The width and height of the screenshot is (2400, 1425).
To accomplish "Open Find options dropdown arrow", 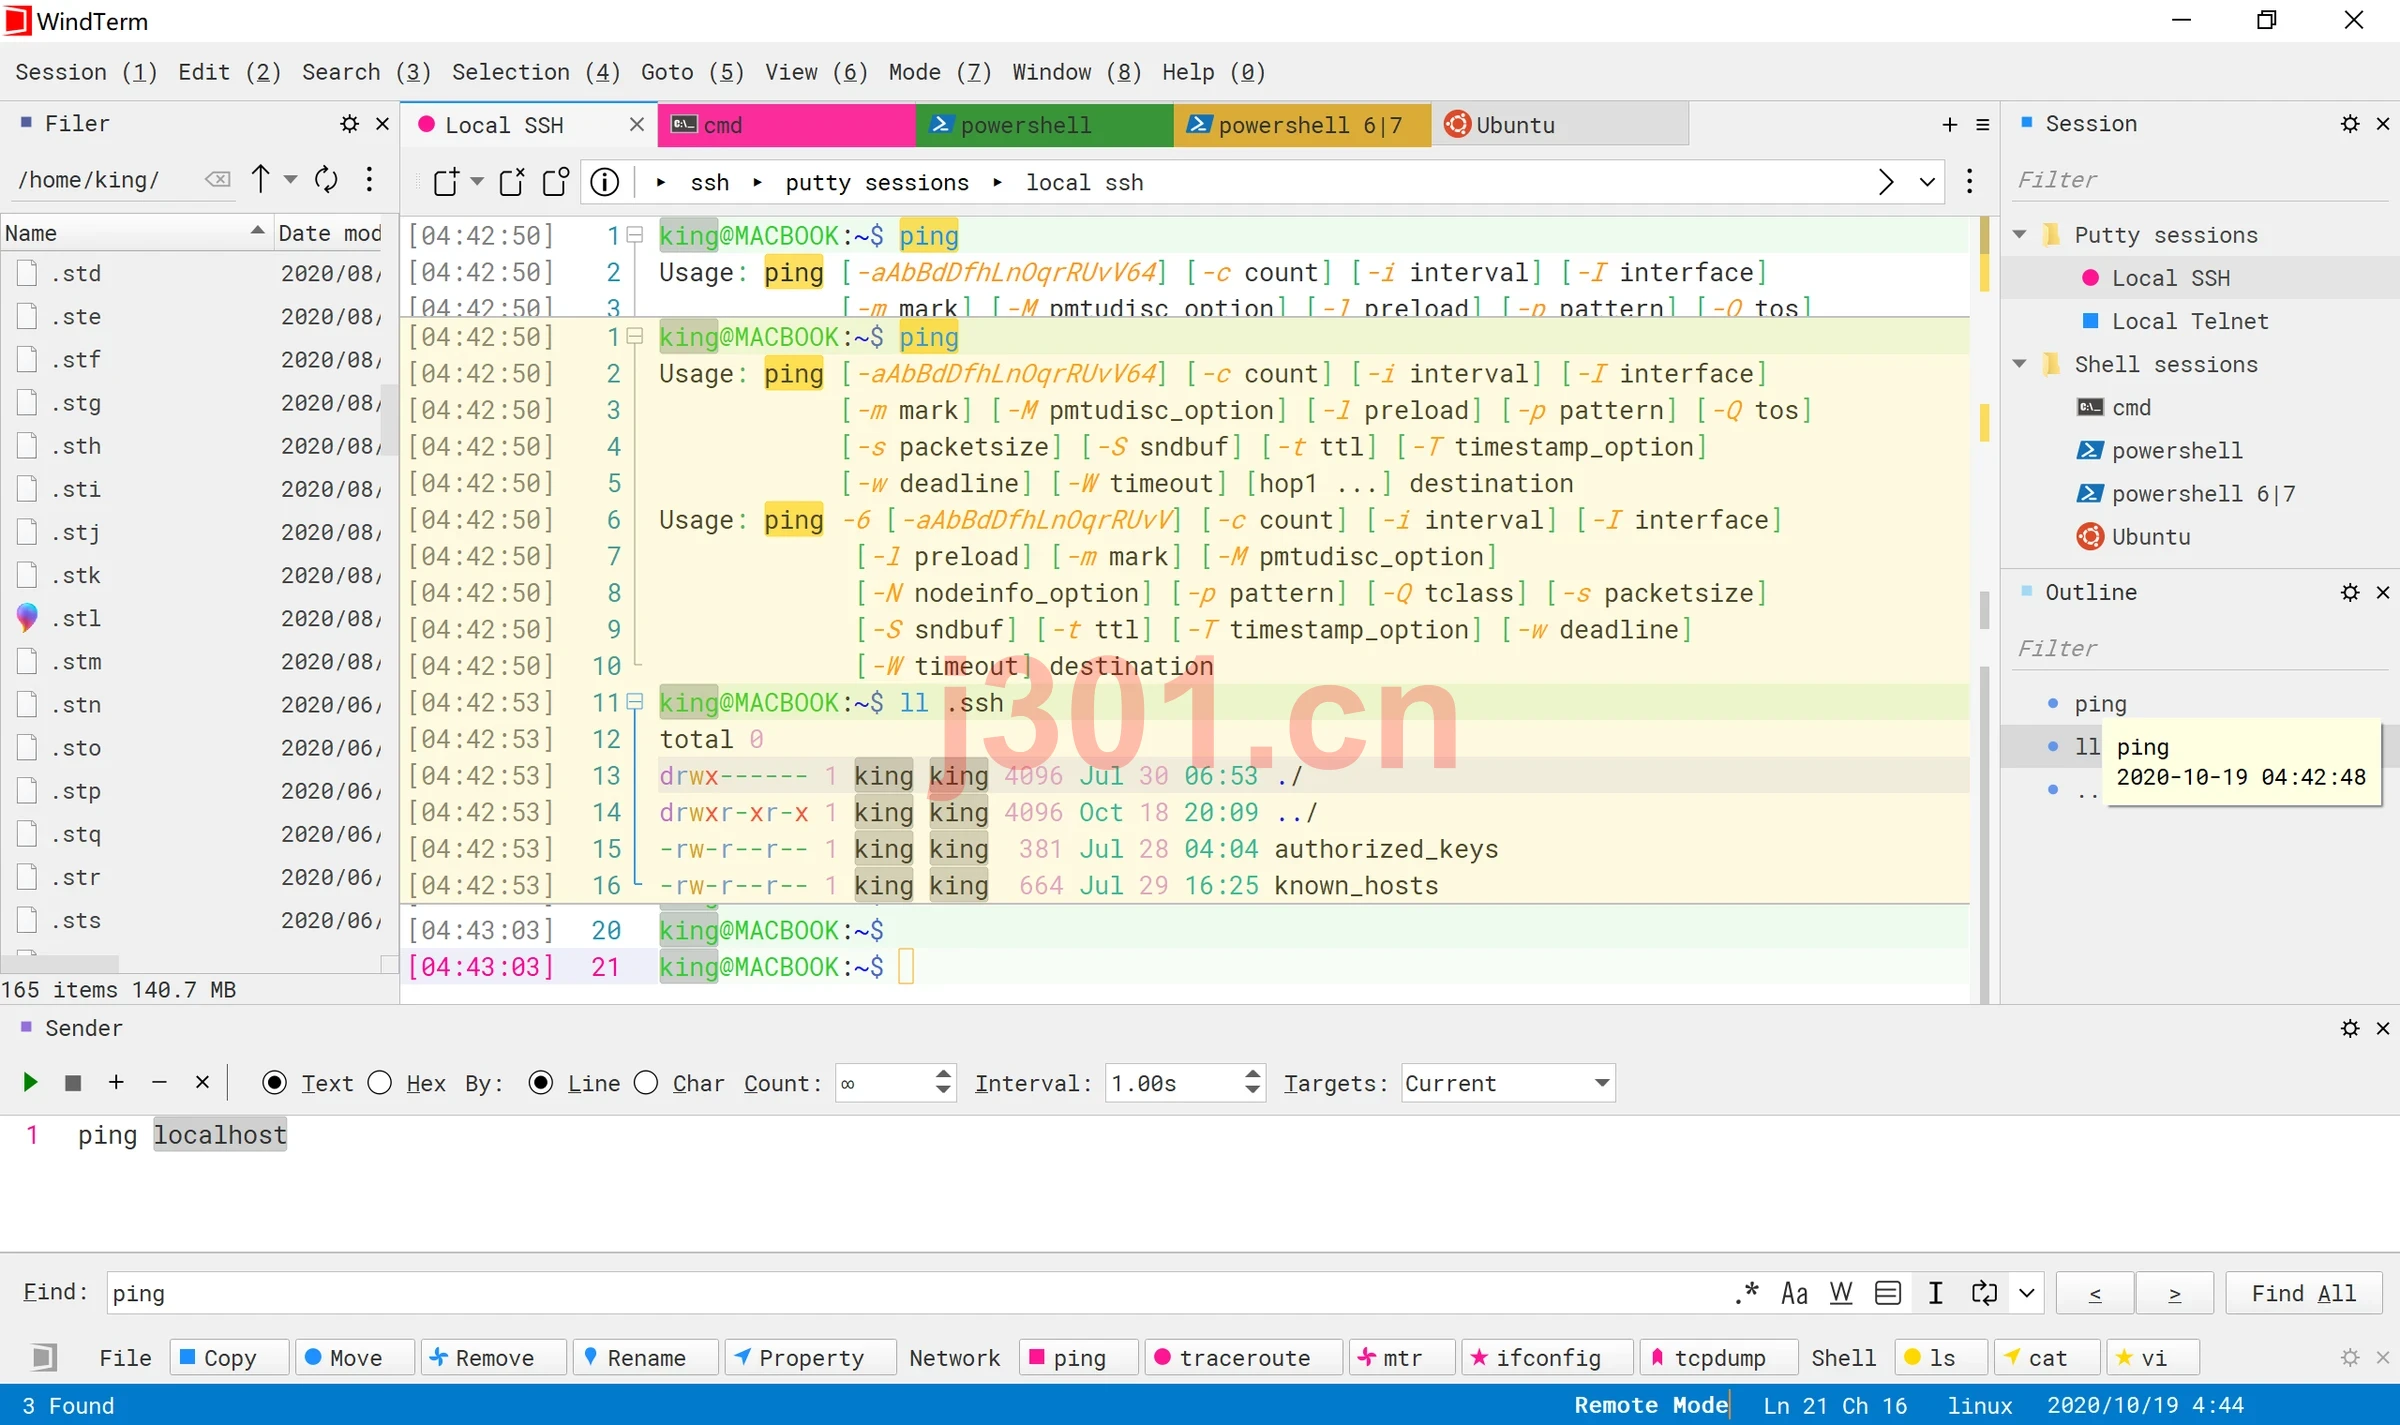I will (2027, 1293).
